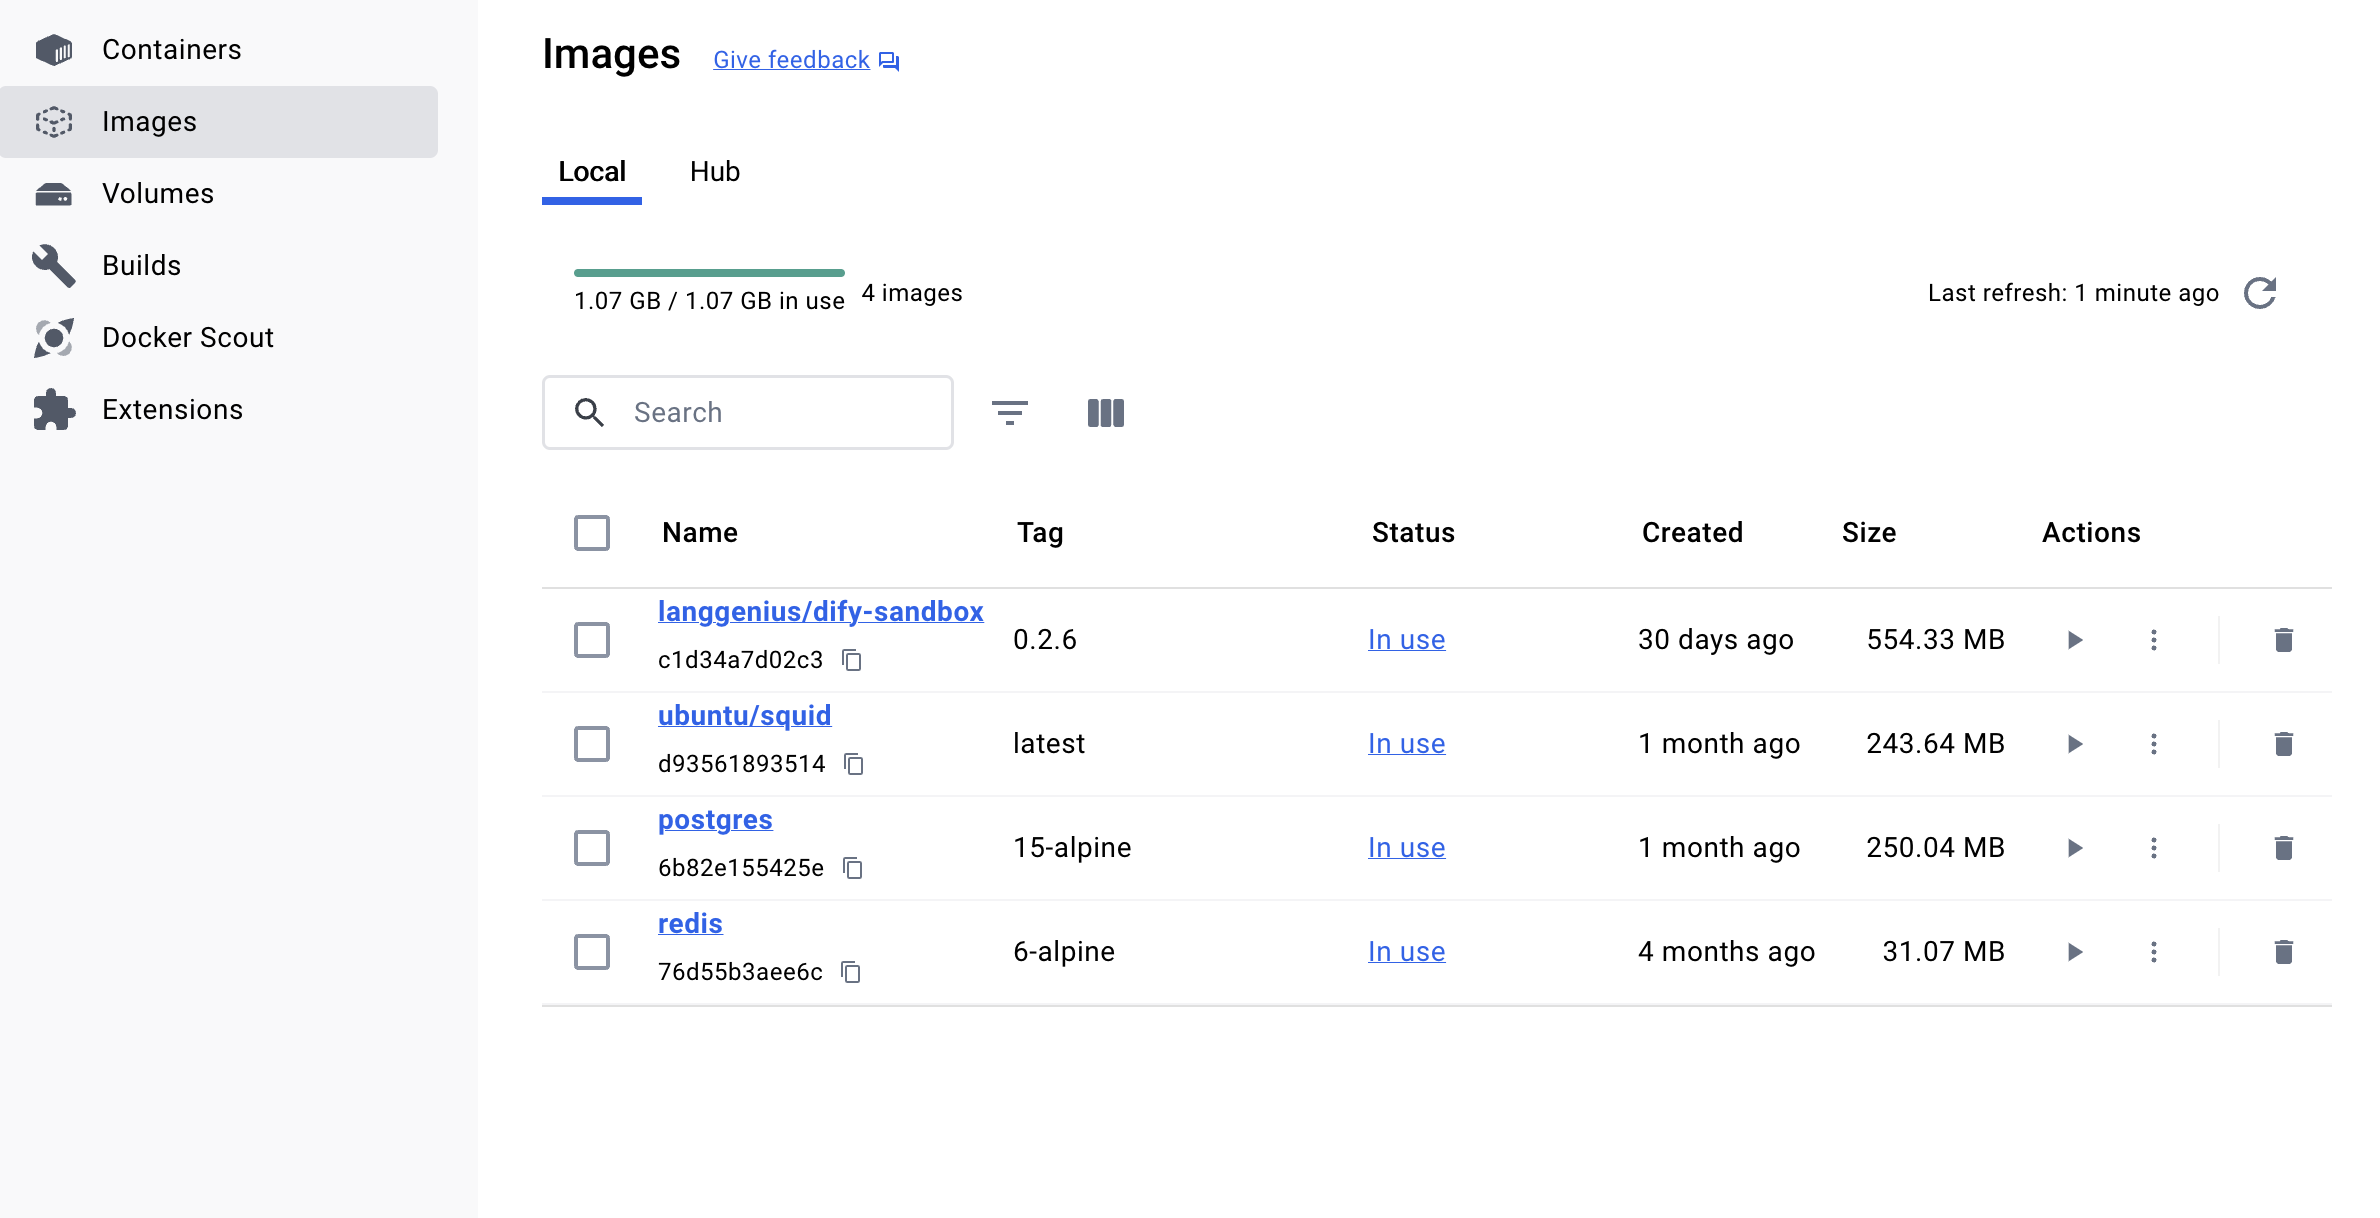The image size is (2380, 1218).
Task: Open the langgenius/dify-sandbox image details
Action: point(820,612)
